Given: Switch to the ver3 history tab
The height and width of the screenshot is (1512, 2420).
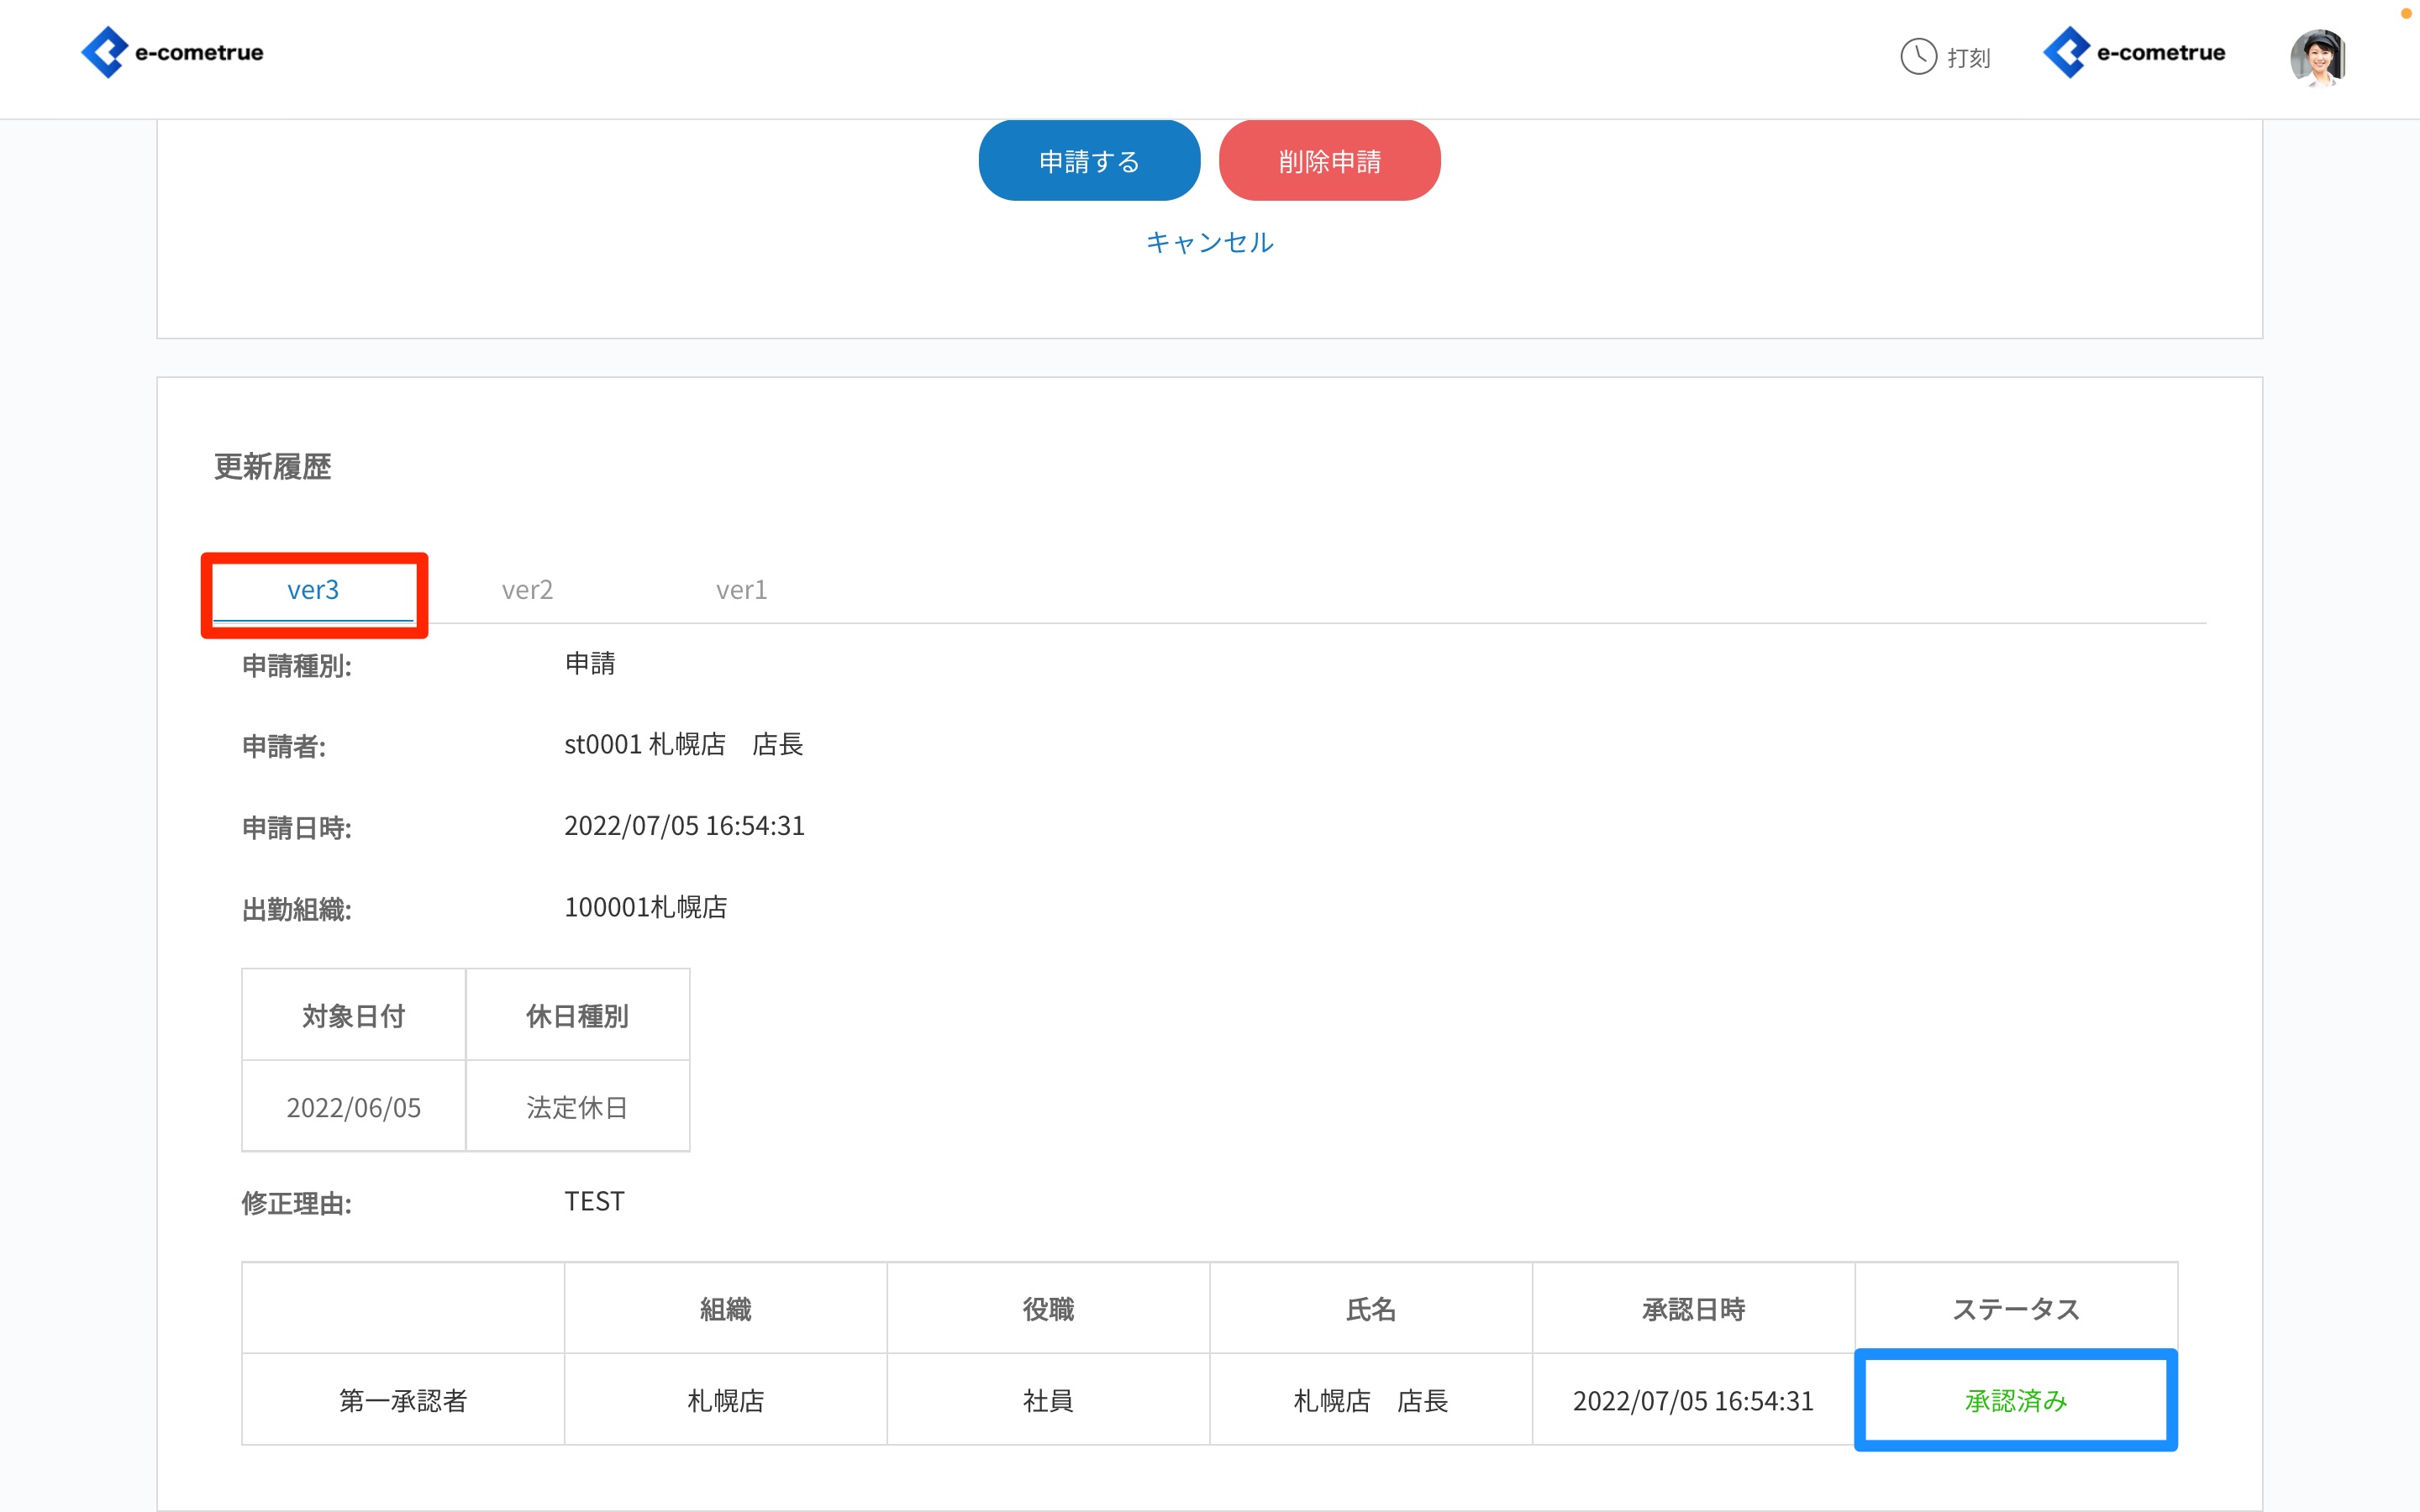Looking at the screenshot, I should 313,590.
